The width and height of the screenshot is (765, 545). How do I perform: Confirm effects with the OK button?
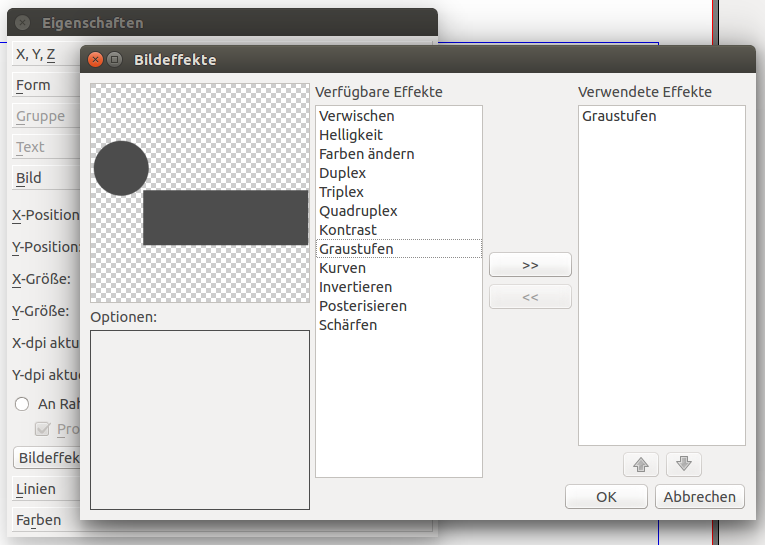coord(606,496)
